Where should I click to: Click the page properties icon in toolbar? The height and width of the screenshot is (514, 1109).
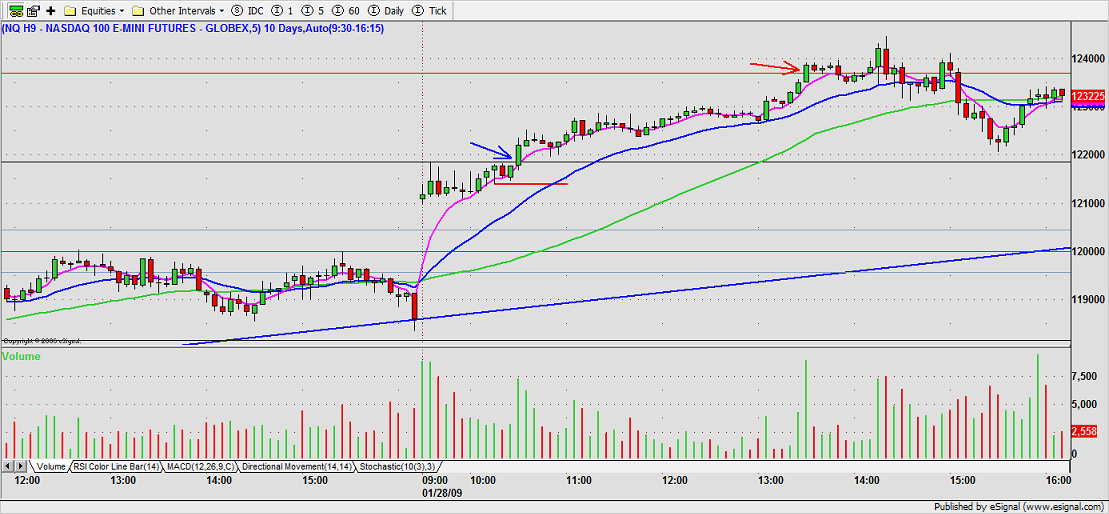tap(33, 11)
